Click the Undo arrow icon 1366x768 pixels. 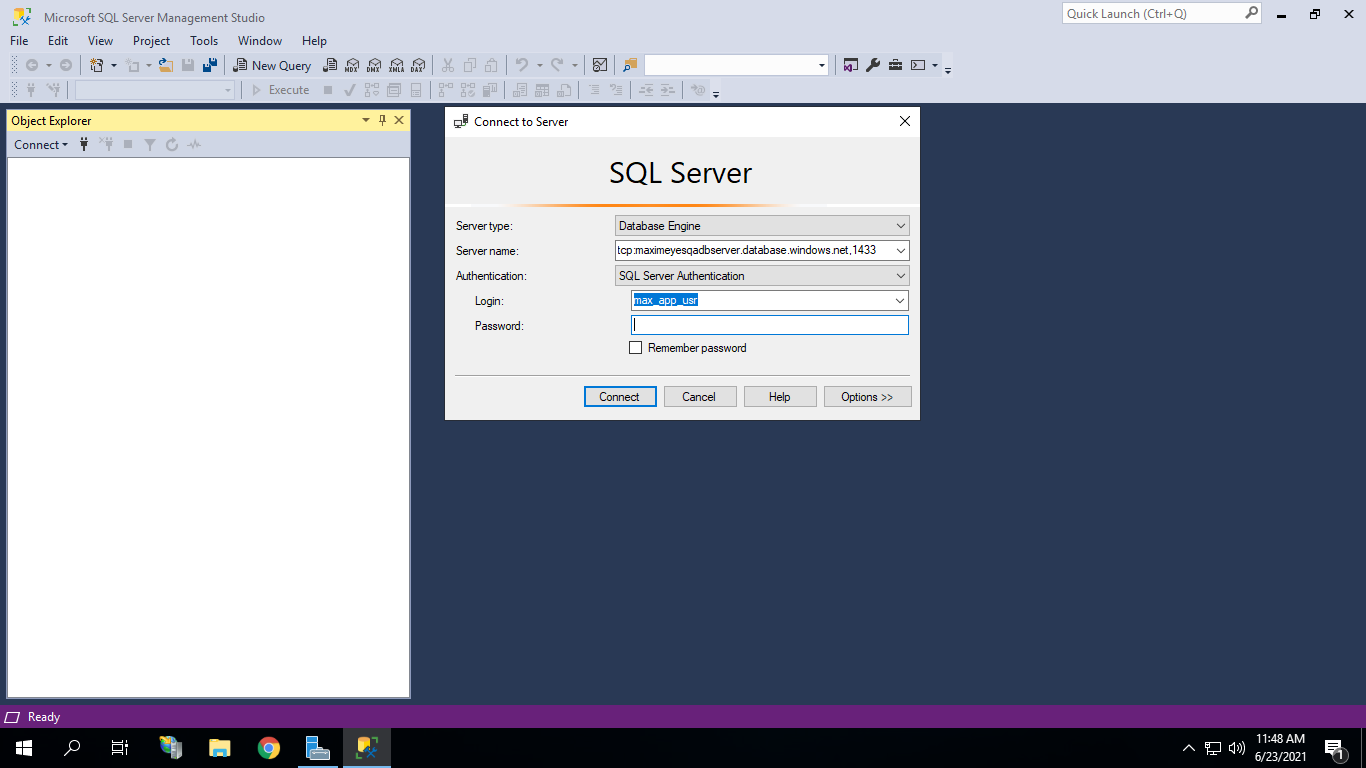521,65
